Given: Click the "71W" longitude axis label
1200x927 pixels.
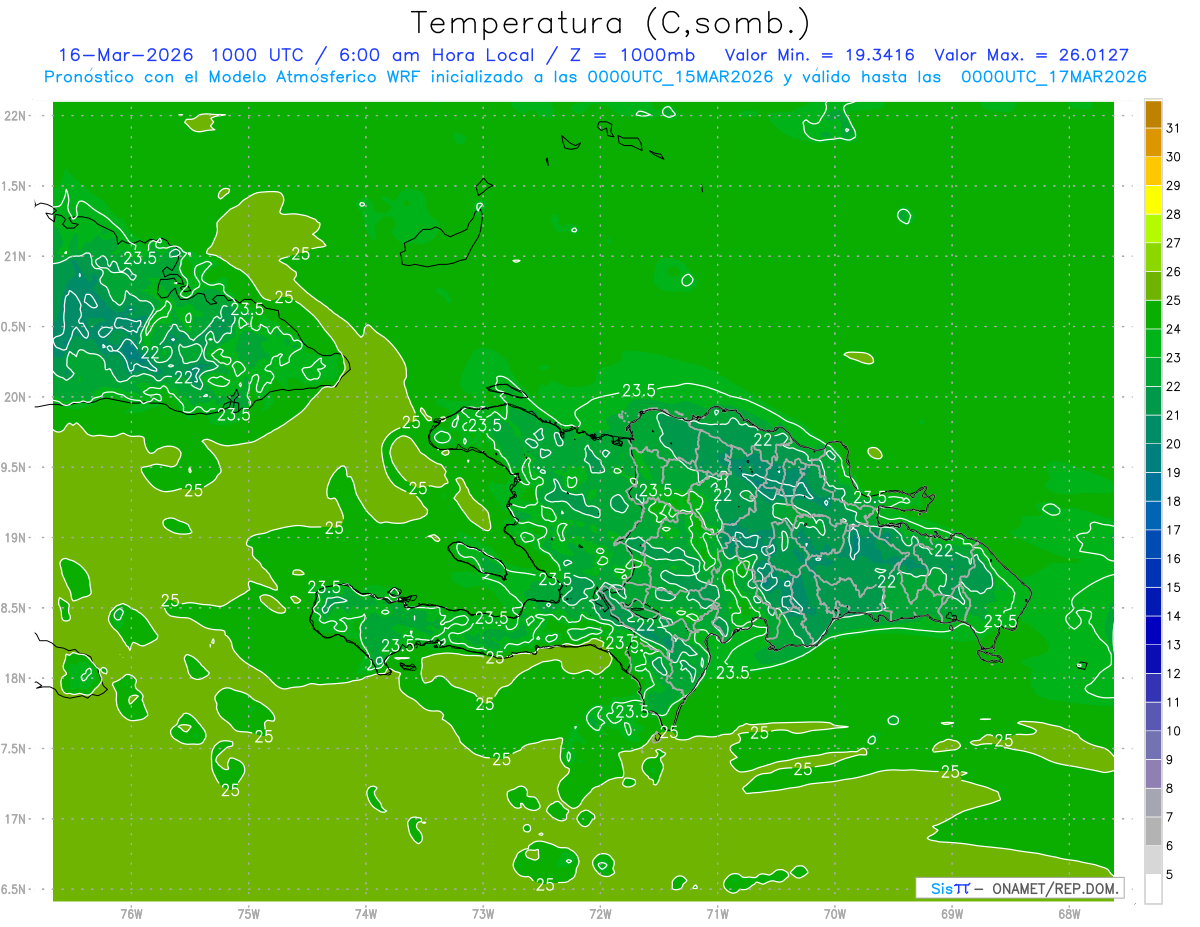Looking at the screenshot, I should pos(717,913).
